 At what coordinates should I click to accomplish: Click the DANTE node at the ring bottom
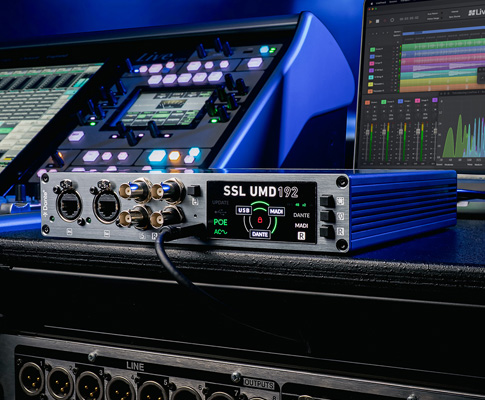point(260,234)
